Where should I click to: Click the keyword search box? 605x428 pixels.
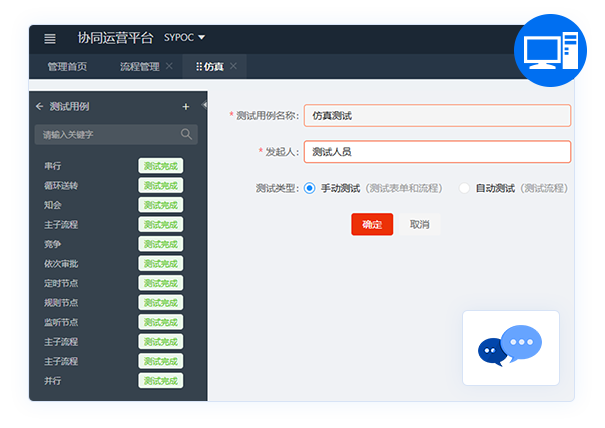tap(116, 134)
